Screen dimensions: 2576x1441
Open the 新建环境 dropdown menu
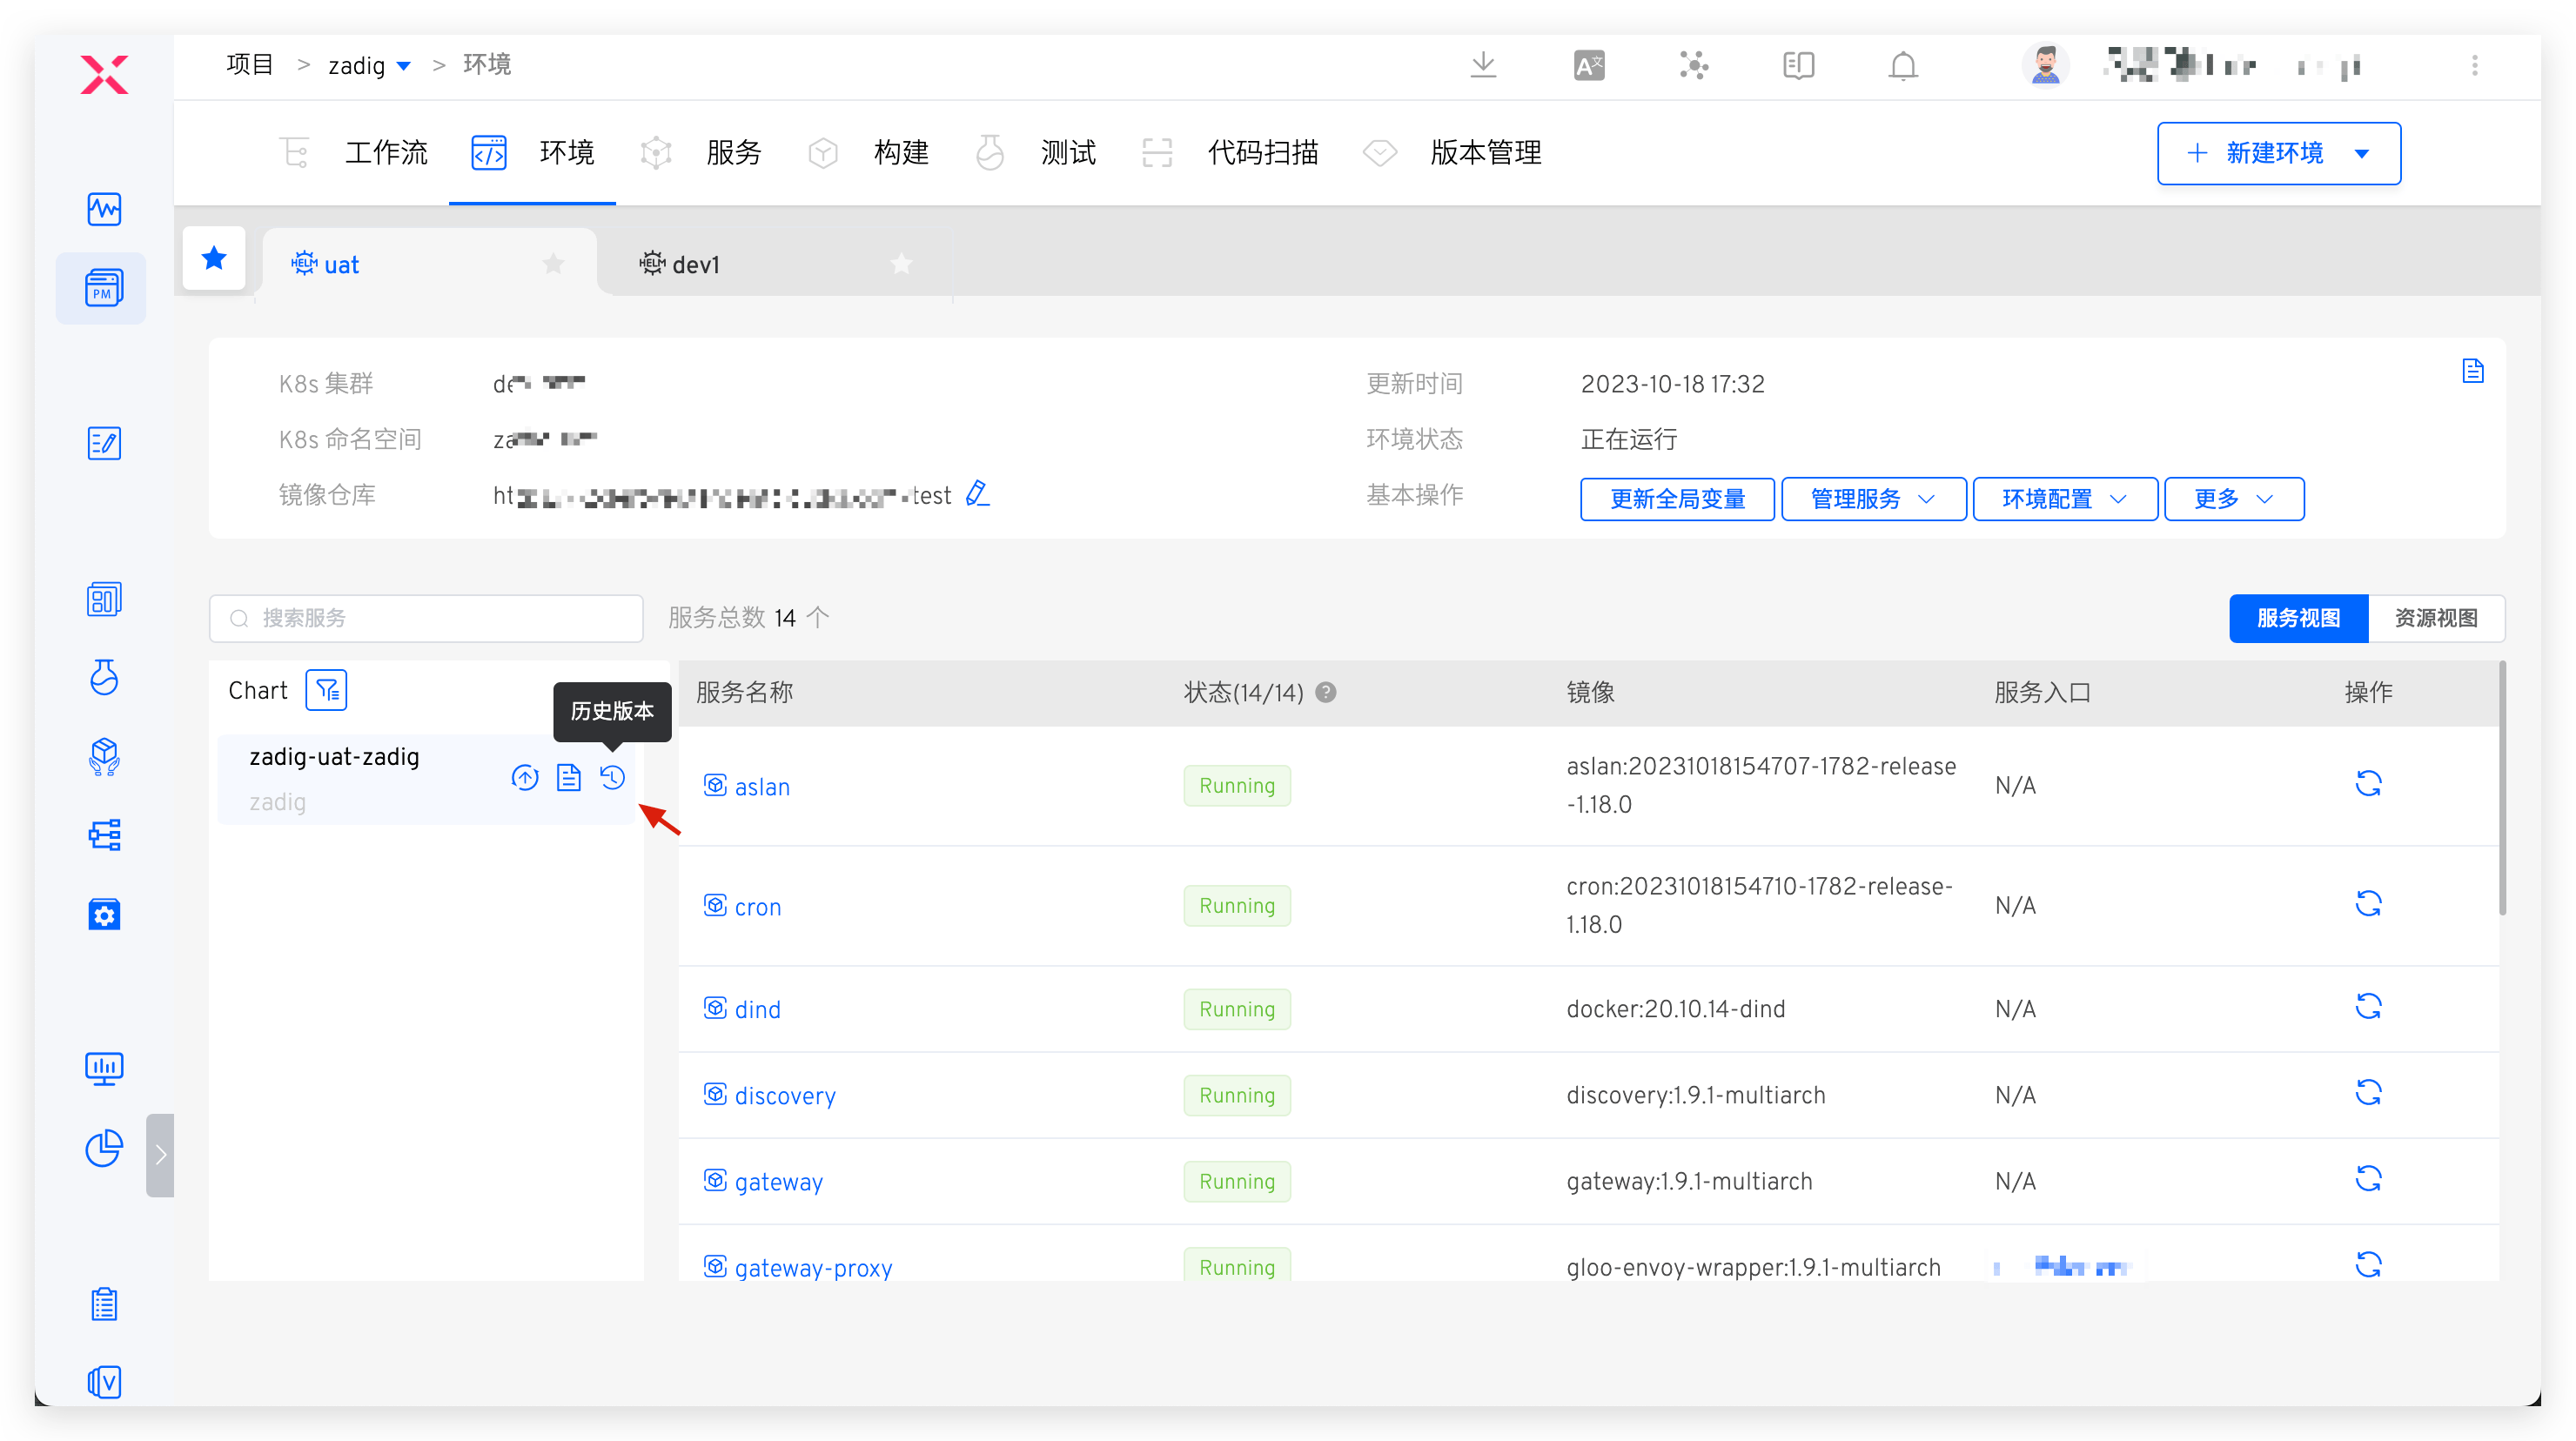click(x=2362, y=153)
